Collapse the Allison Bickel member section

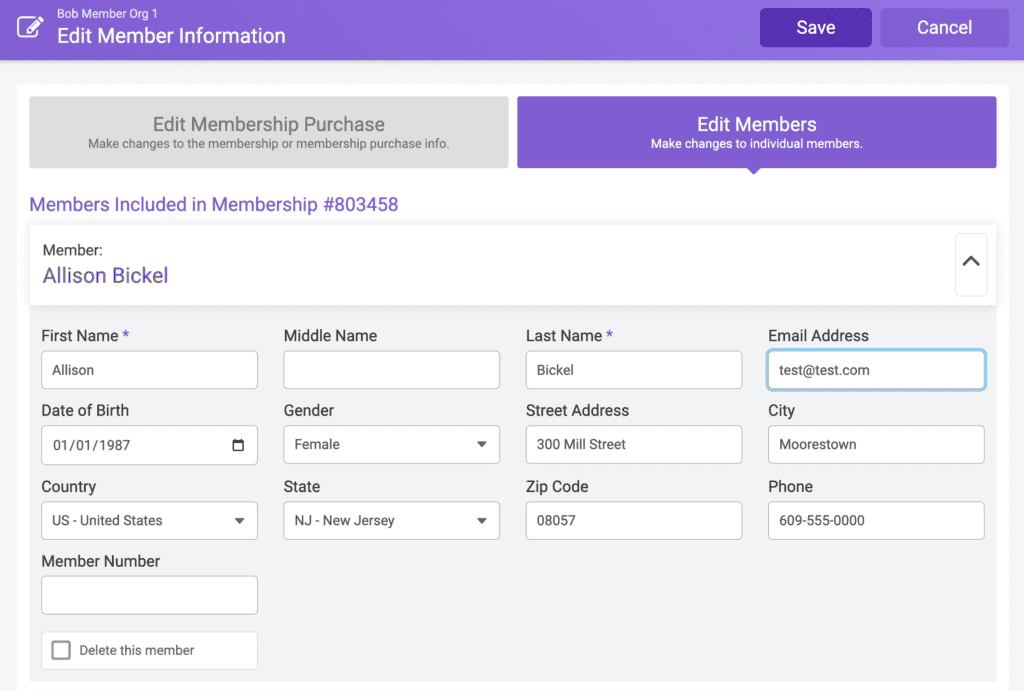click(x=970, y=264)
